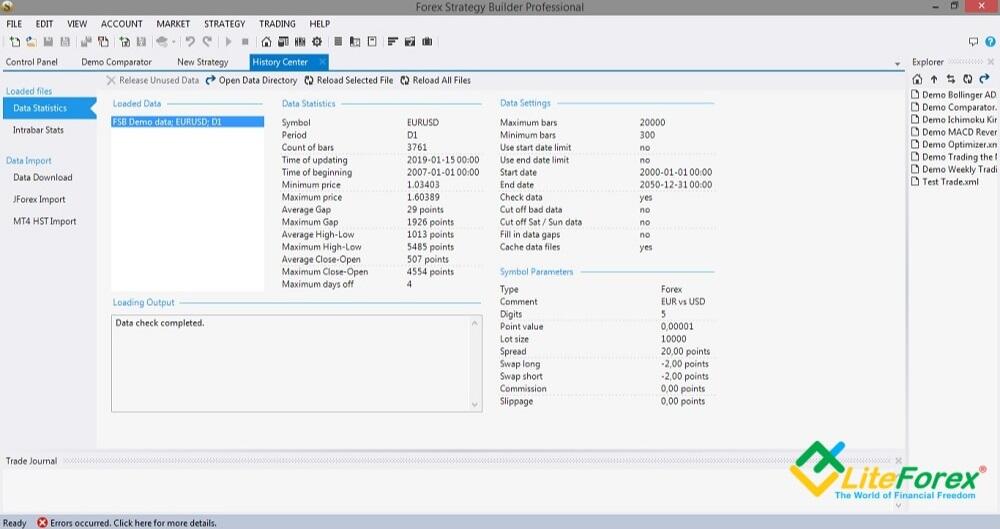Open the dropdown arrow beside graduation cap icon
Image resolution: width=1000 pixels, height=529 pixels.
coord(173,42)
